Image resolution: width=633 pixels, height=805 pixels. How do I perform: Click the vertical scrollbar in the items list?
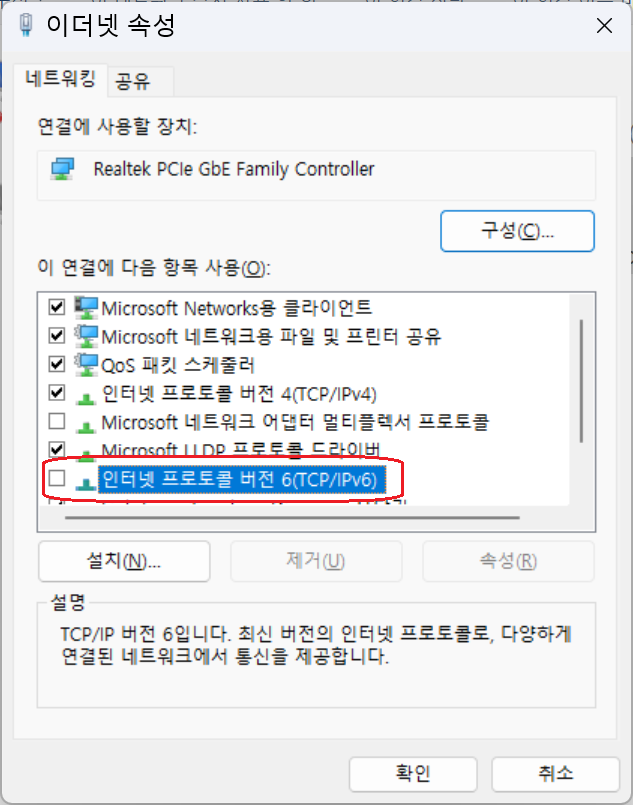[x=581, y=381]
